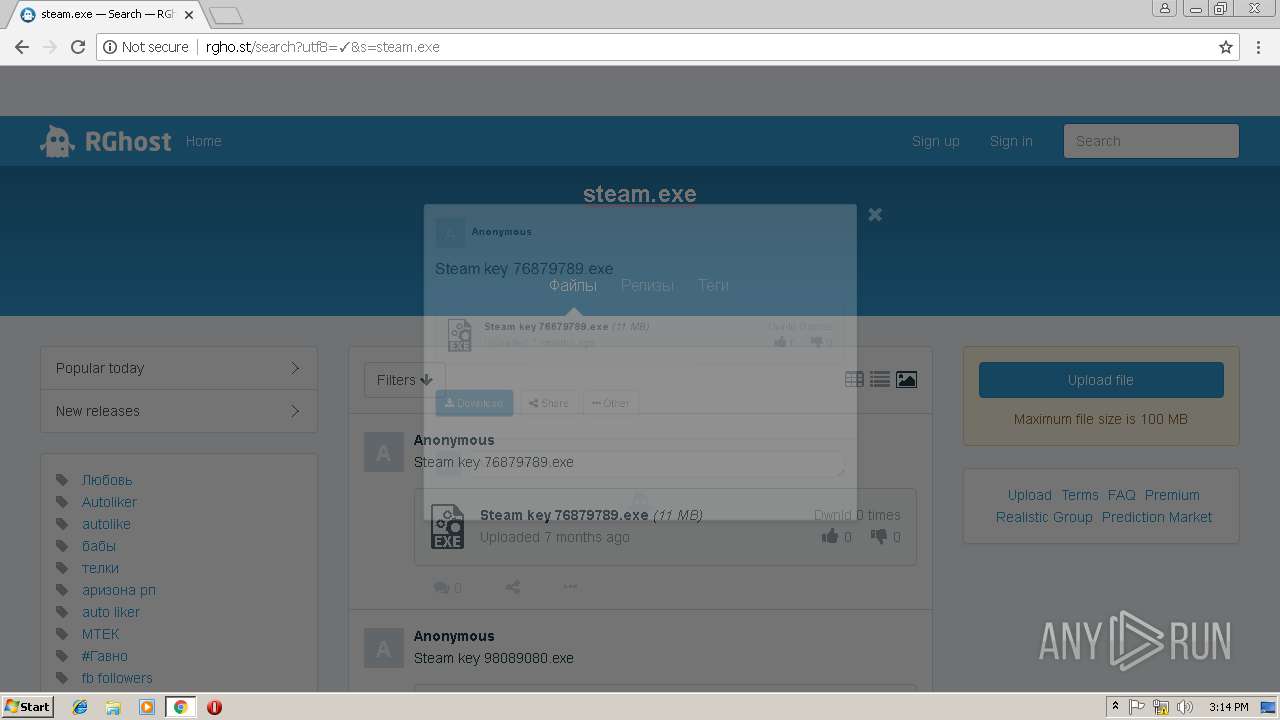1280x720 pixels.
Task: Click the red Opera icon in taskbar
Action: click(x=214, y=707)
